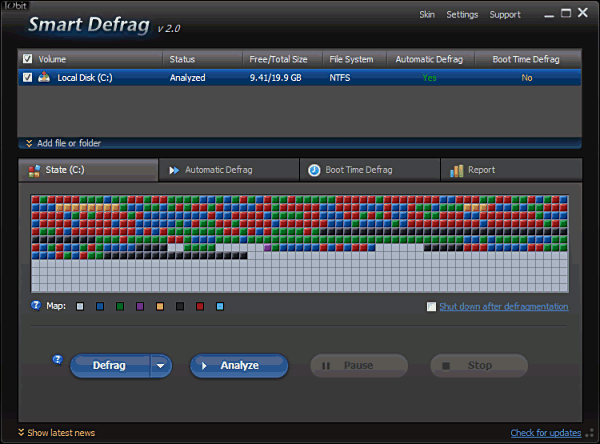
Task: Open the Boot Time Defrag tab
Action: tap(370, 170)
